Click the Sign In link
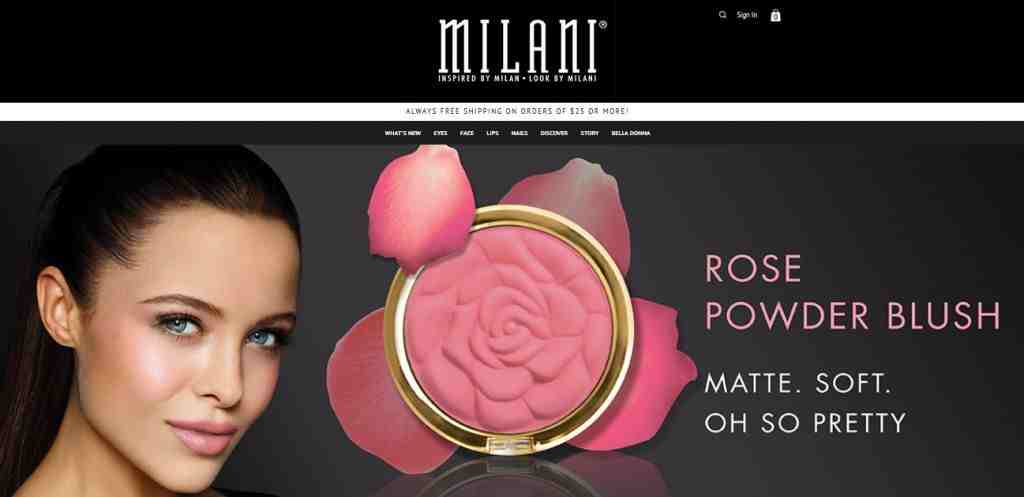This screenshot has width=1024, height=497. [x=747, y=14]
